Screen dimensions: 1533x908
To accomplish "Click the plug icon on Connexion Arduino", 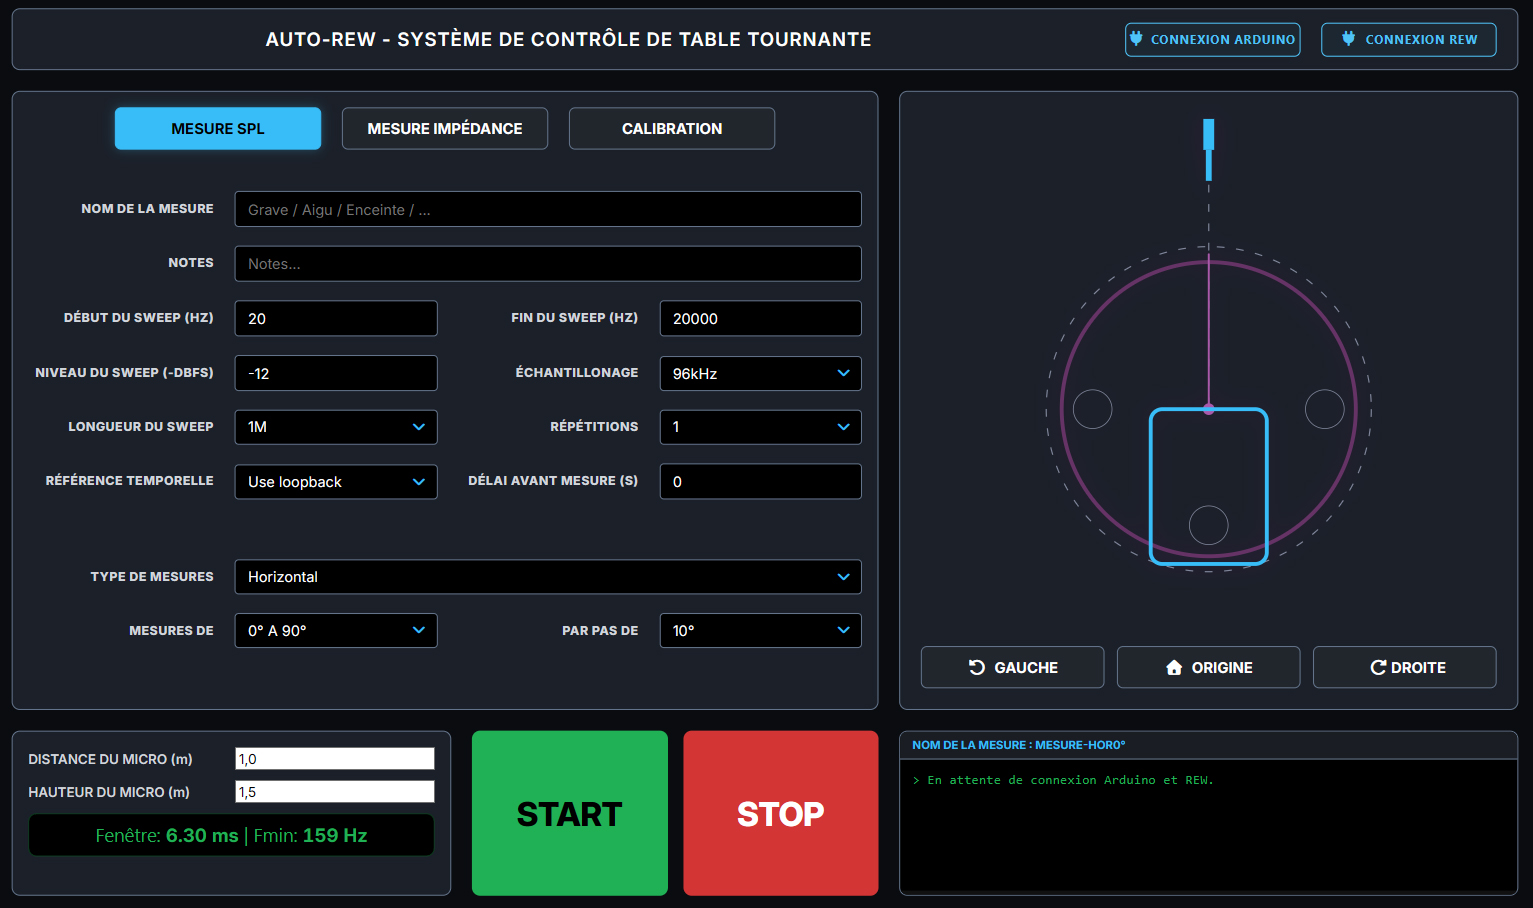I will pyautogui.click(x=1136, y=39).
